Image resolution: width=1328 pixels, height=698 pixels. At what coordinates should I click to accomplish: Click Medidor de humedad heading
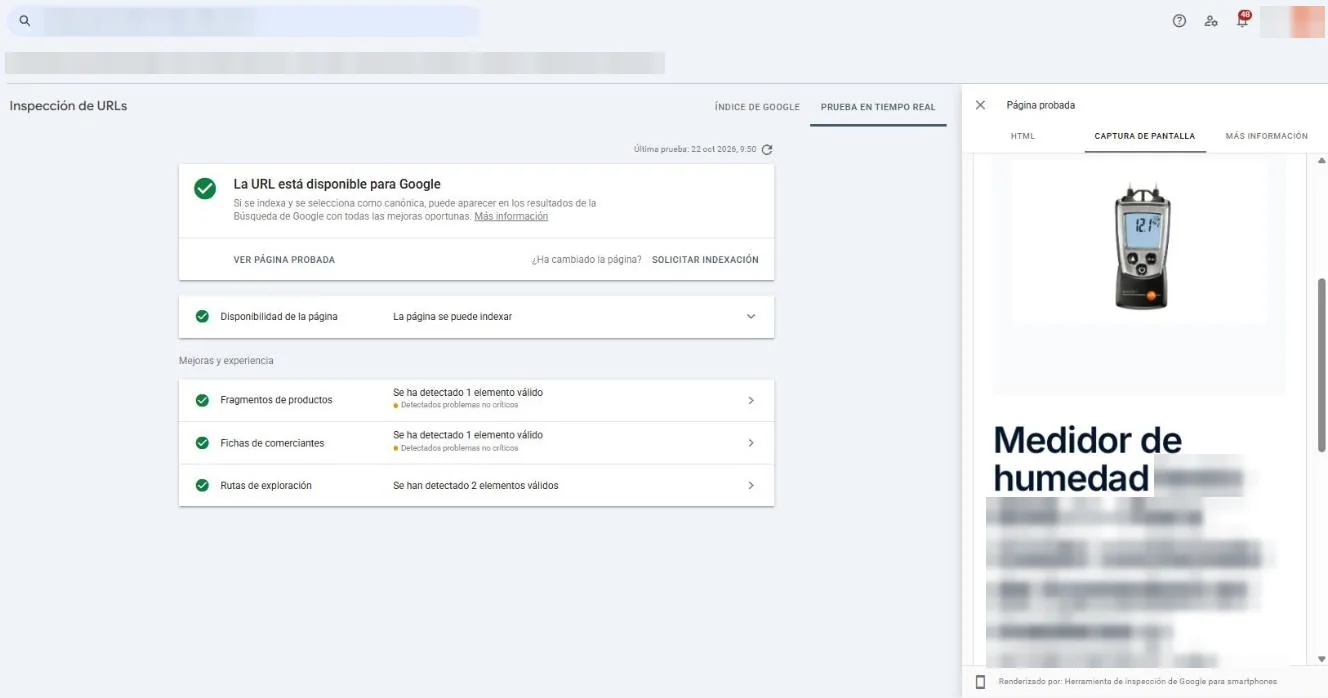[x=1087, y=459]
